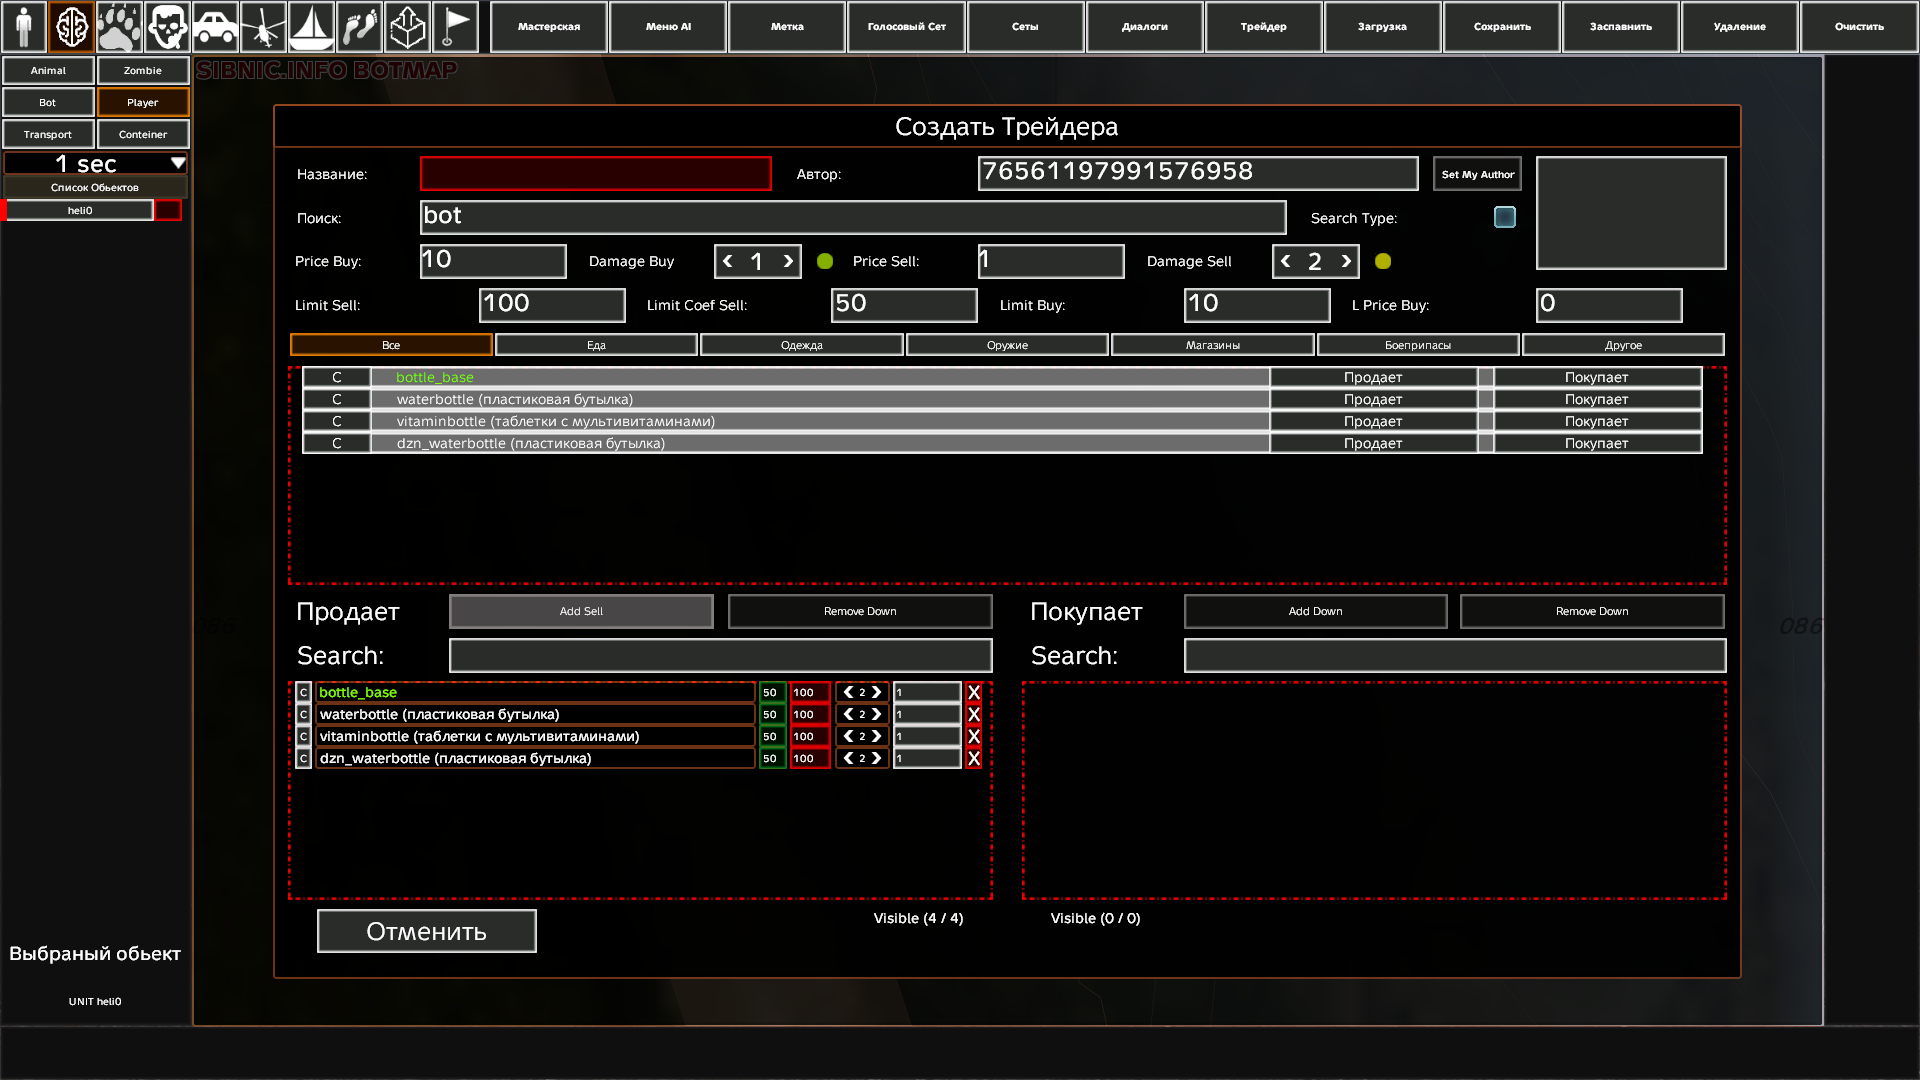Select the sailboat icon
The height and width of the screenshot is (1080, 1920).
pyautogui.click(x=311, y=27)
